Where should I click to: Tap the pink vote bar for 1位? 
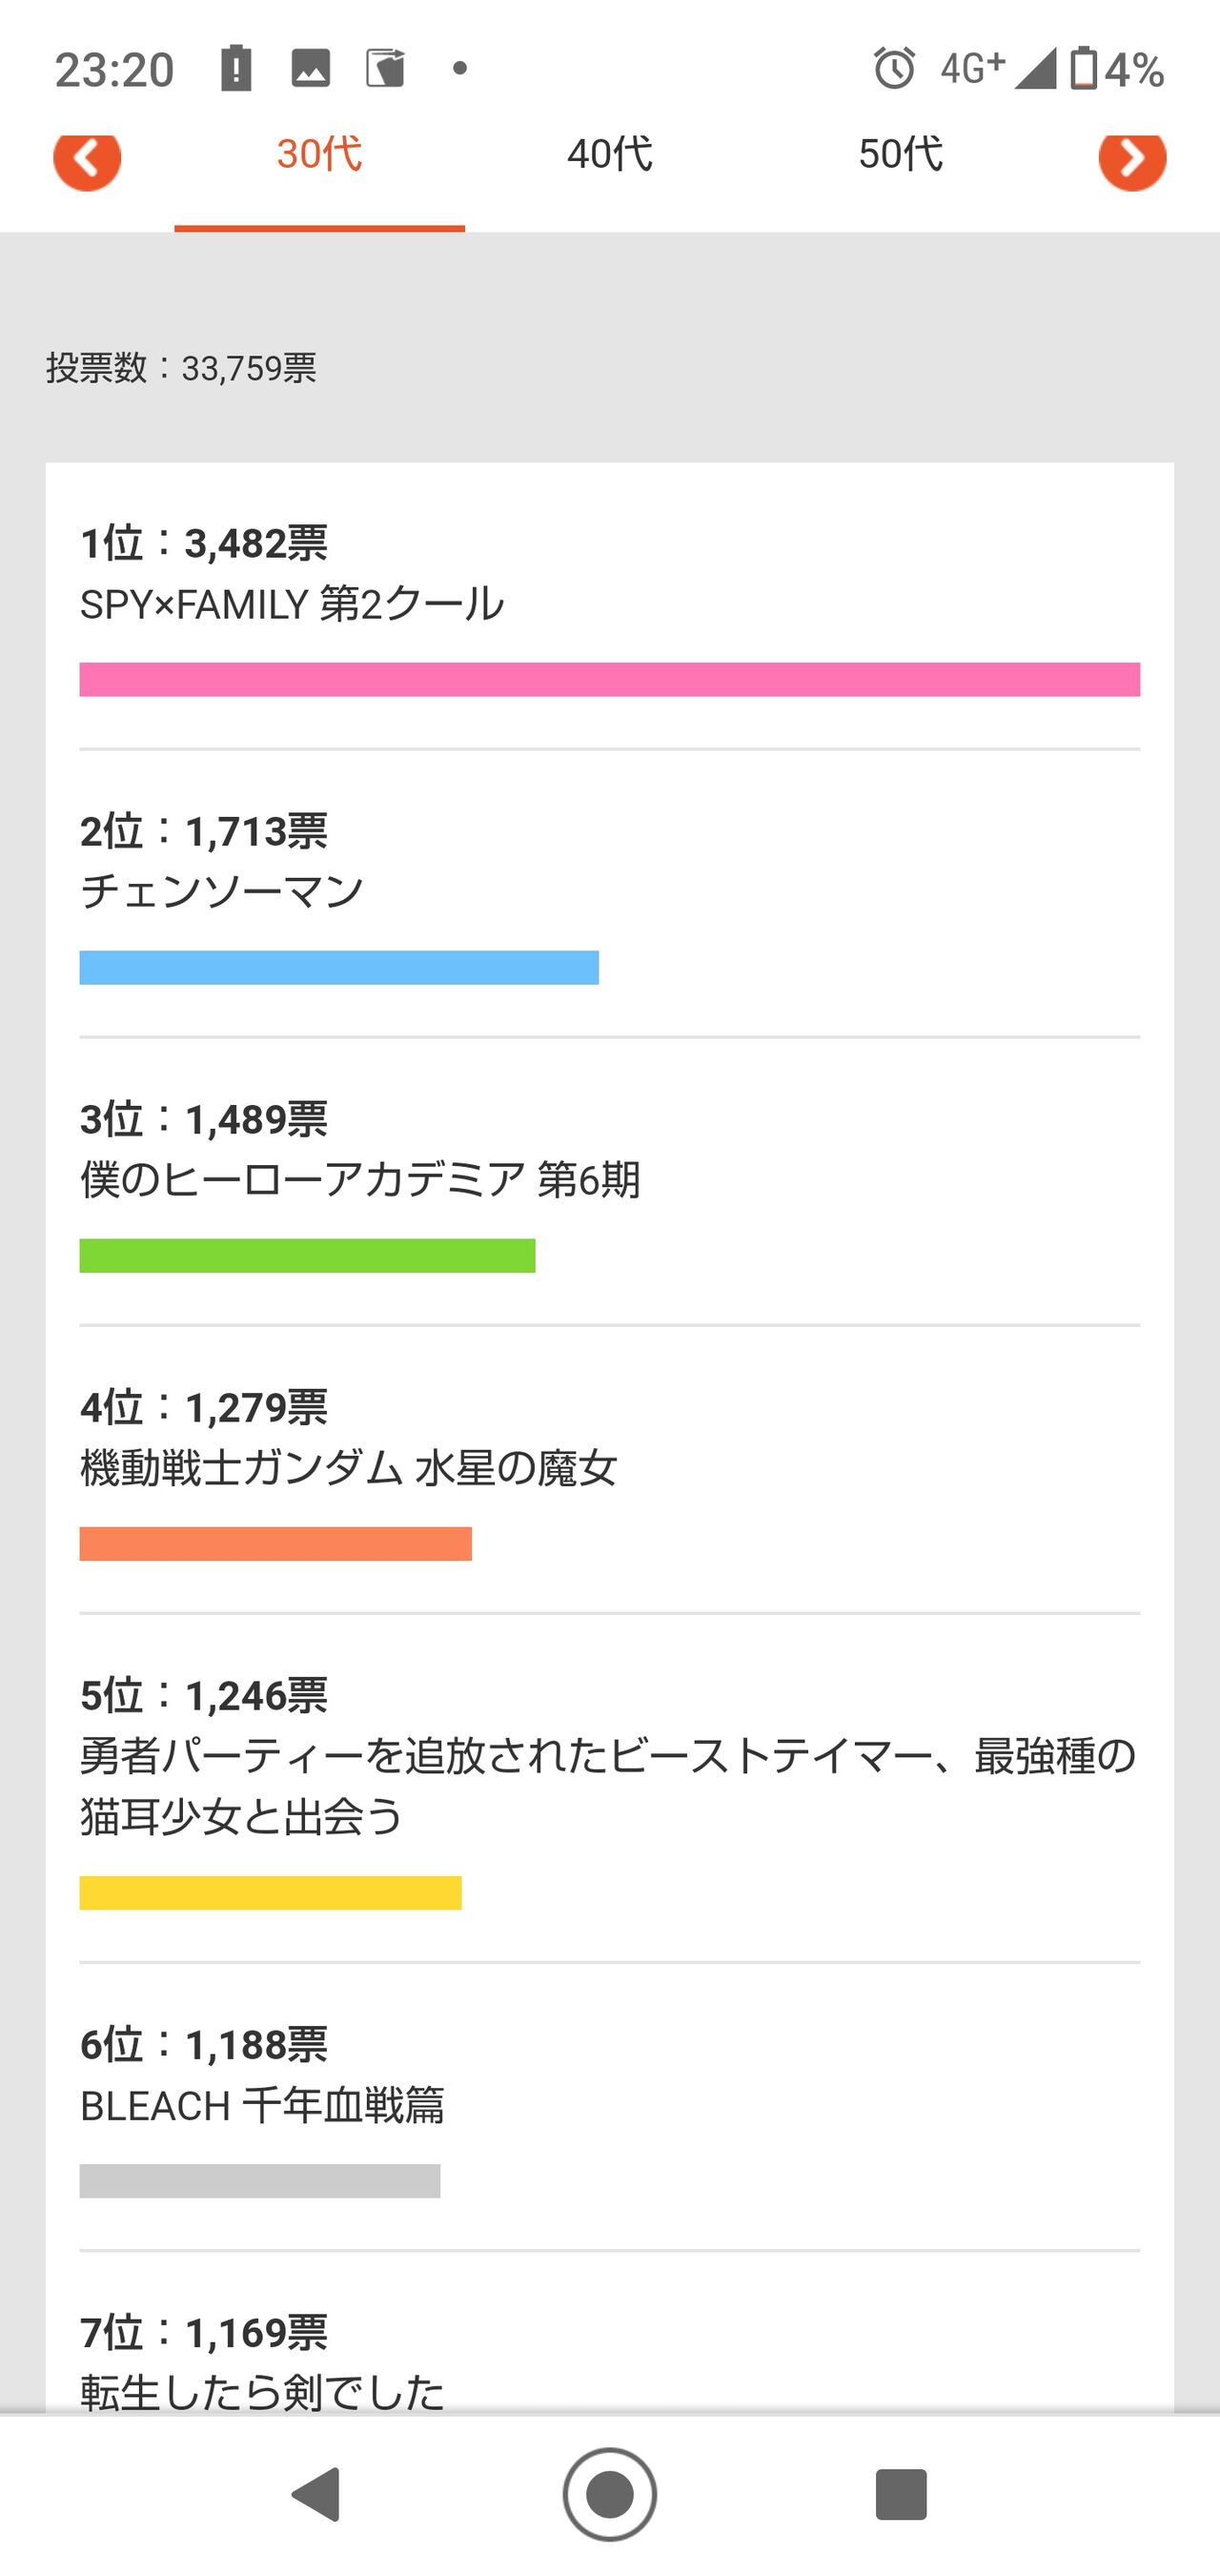[x=610, y=679]
